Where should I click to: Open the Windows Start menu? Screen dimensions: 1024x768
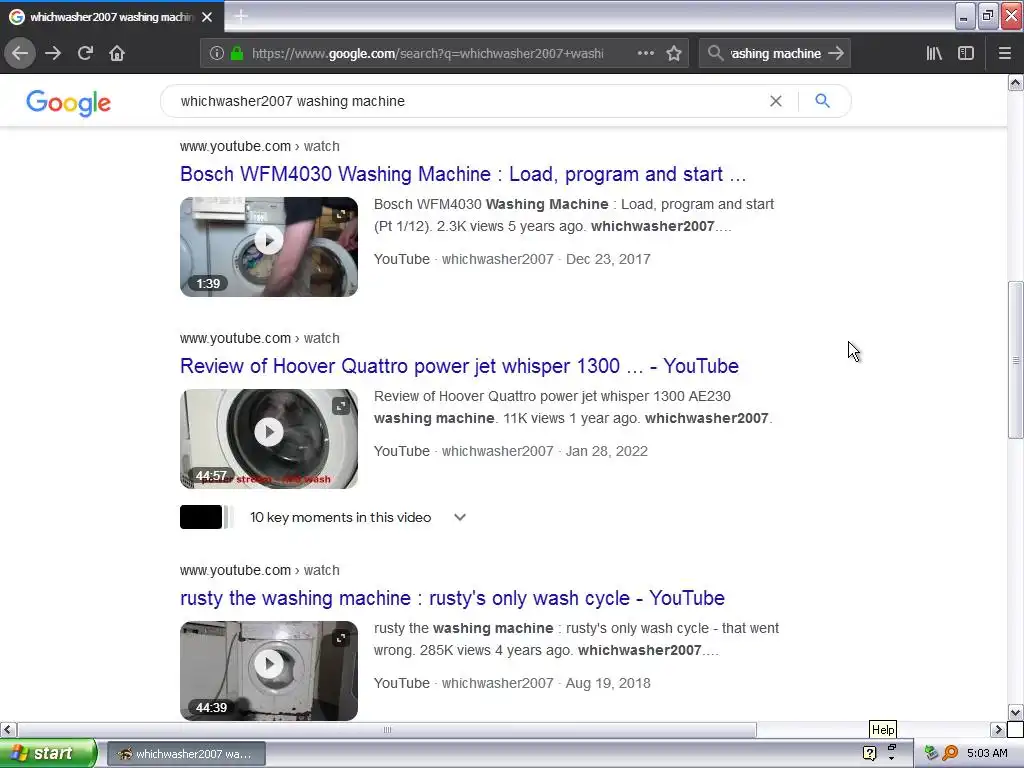48,753
